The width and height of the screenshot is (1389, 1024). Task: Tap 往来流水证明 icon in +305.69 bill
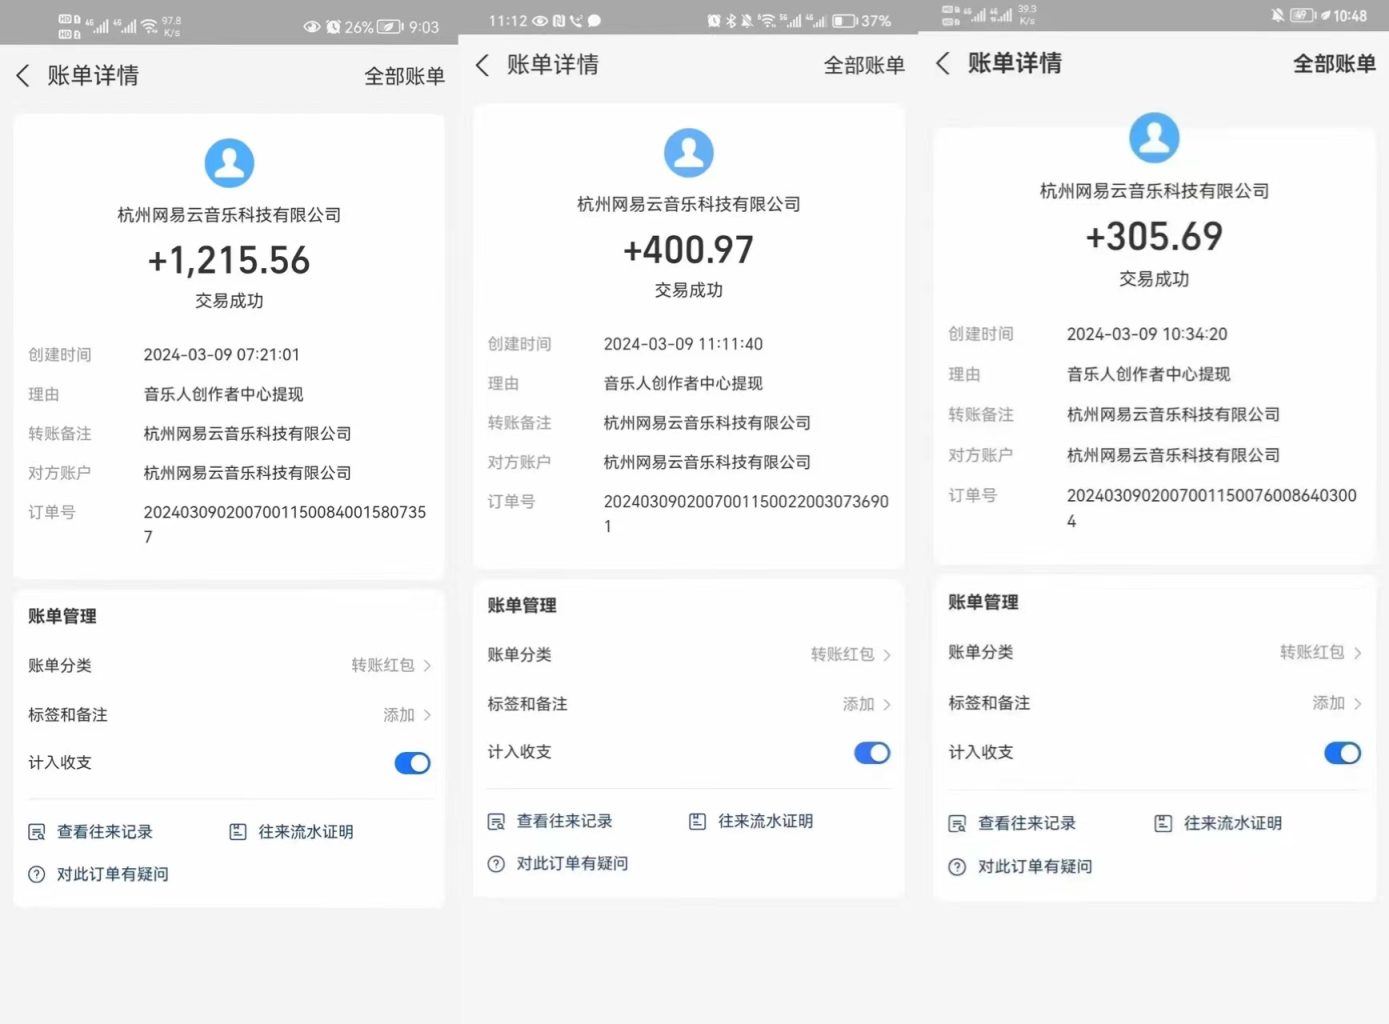tap(1163, 823)
